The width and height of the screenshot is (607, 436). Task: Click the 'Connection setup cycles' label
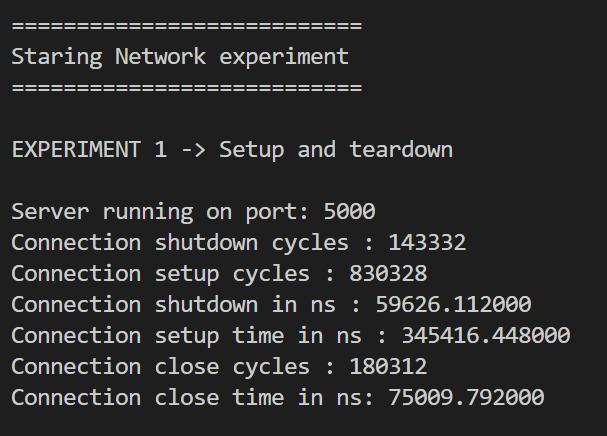[x=161, y=275]
